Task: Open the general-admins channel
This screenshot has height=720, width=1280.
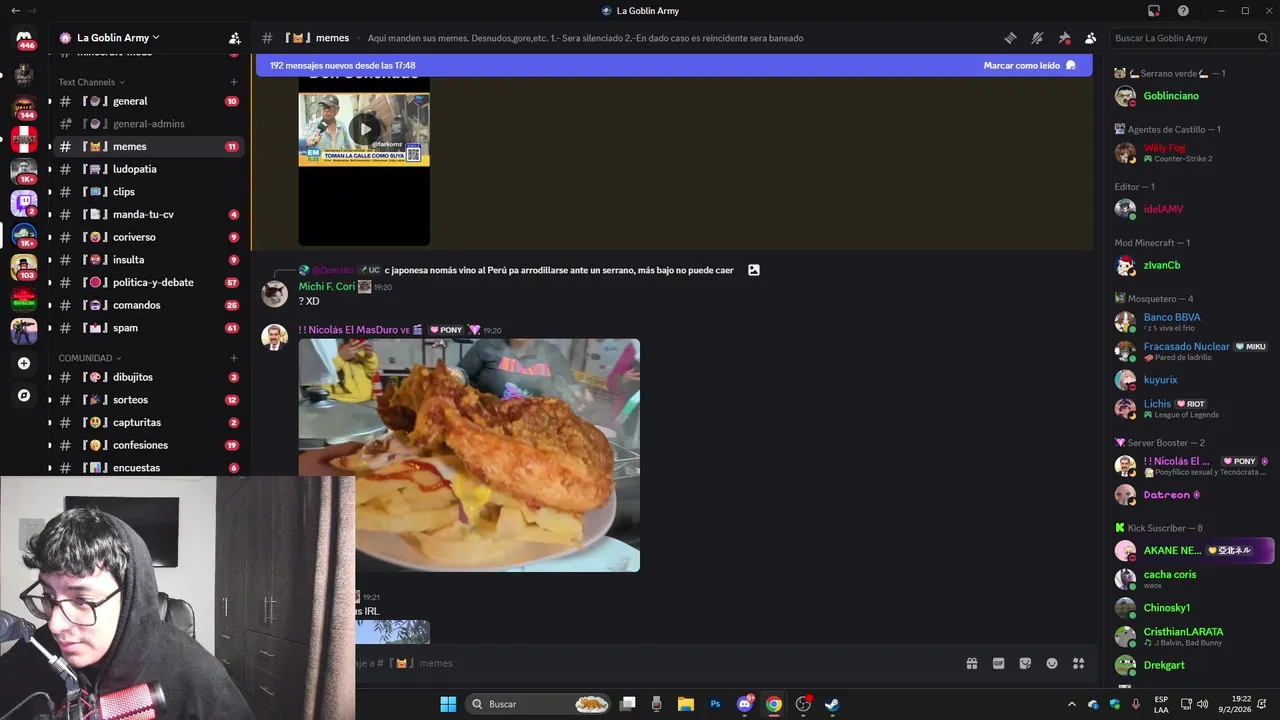Action: [148, 124]
